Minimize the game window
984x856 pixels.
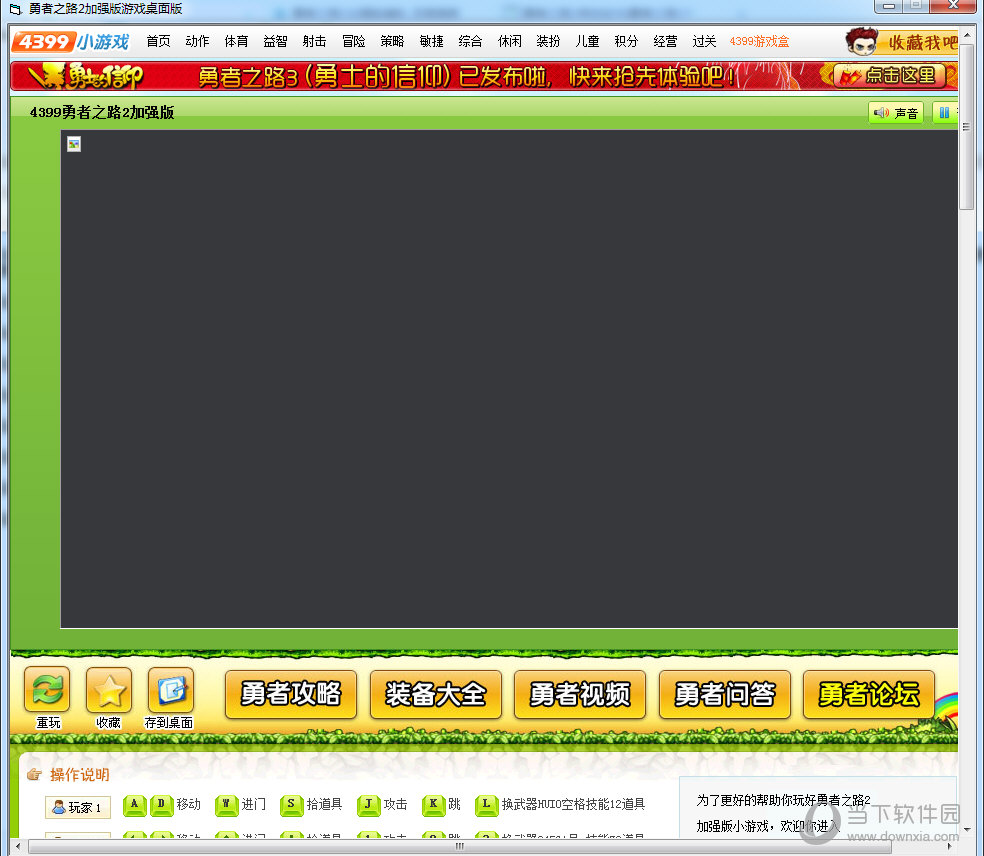pos(889,6)
